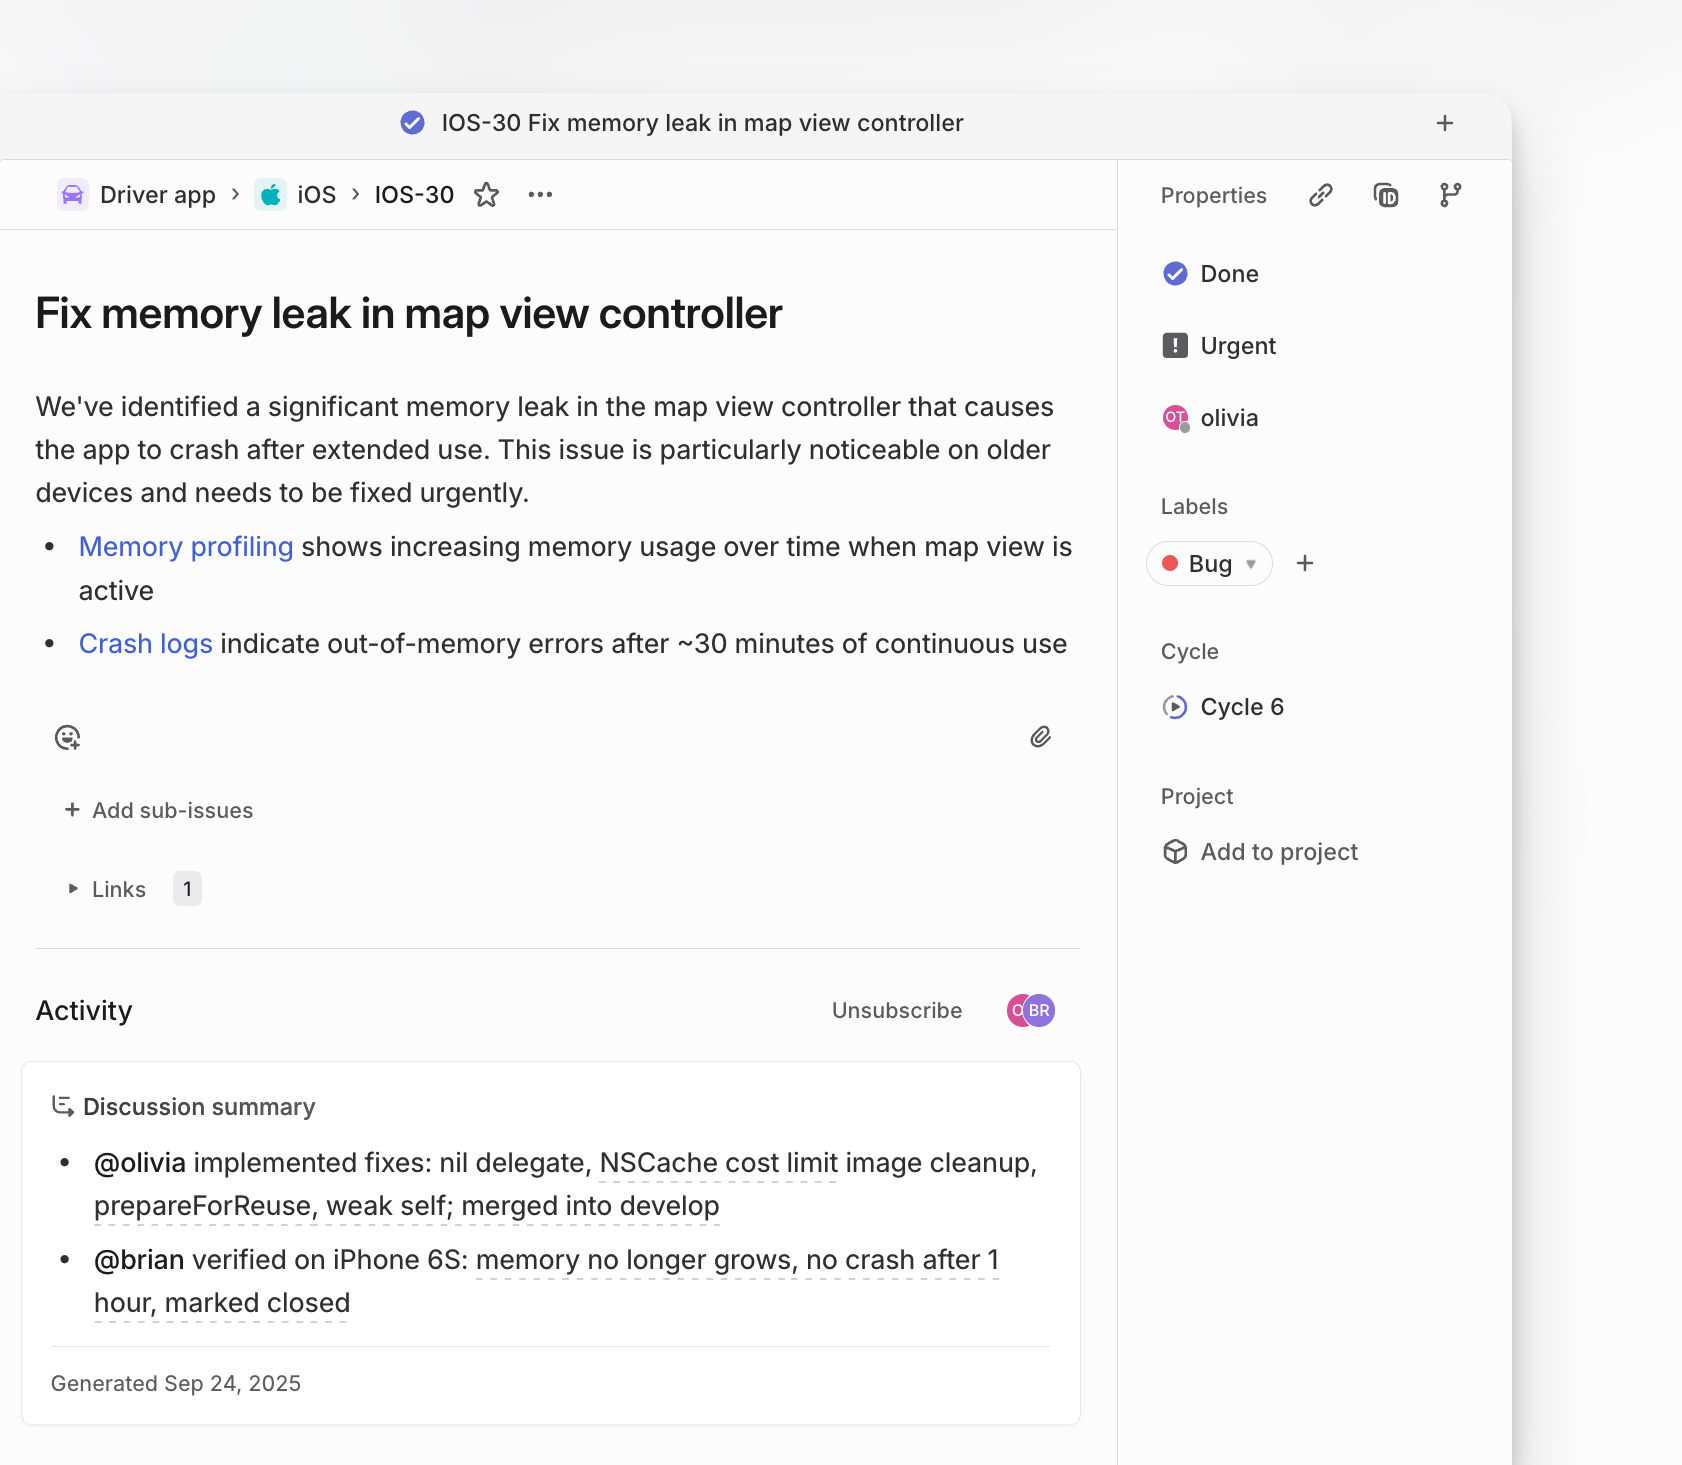
Task: Copy the issue ID
Action: point(1385,195)
